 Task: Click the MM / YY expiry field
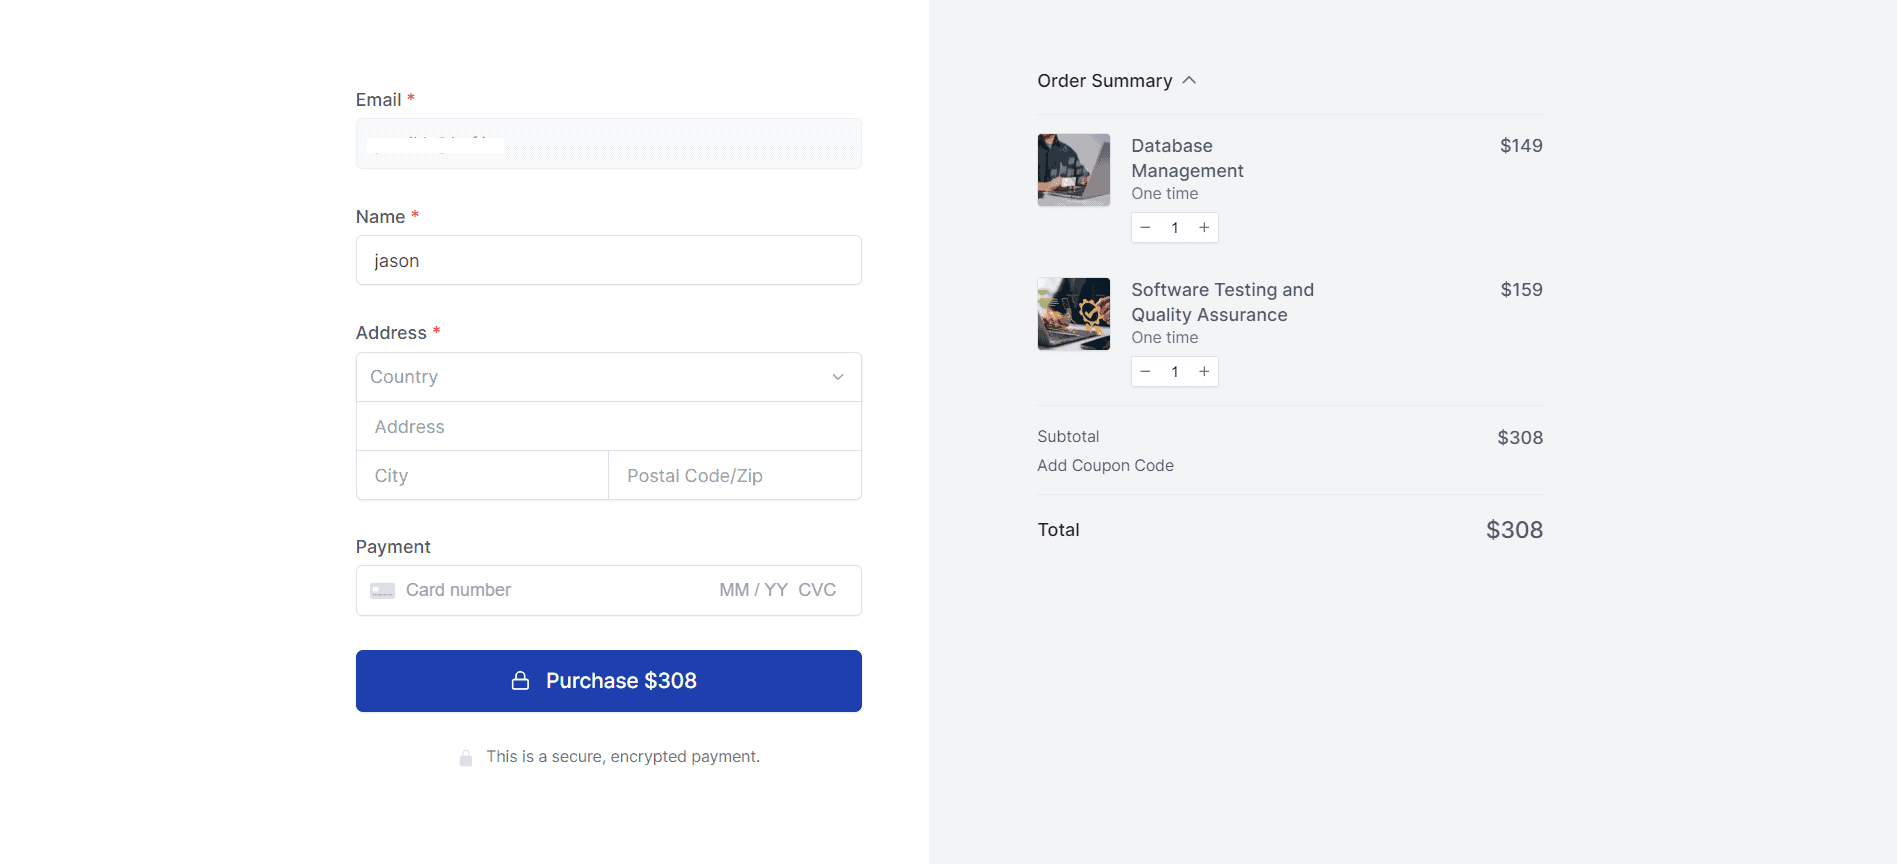(753, 591)
